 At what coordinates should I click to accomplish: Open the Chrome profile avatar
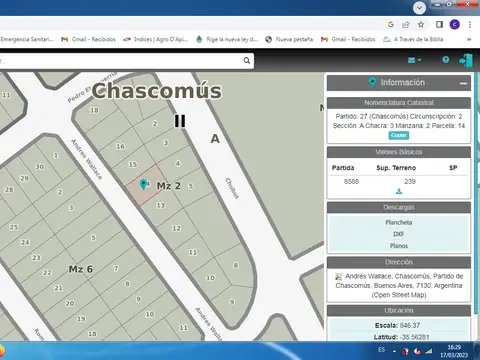coord(455,24)
